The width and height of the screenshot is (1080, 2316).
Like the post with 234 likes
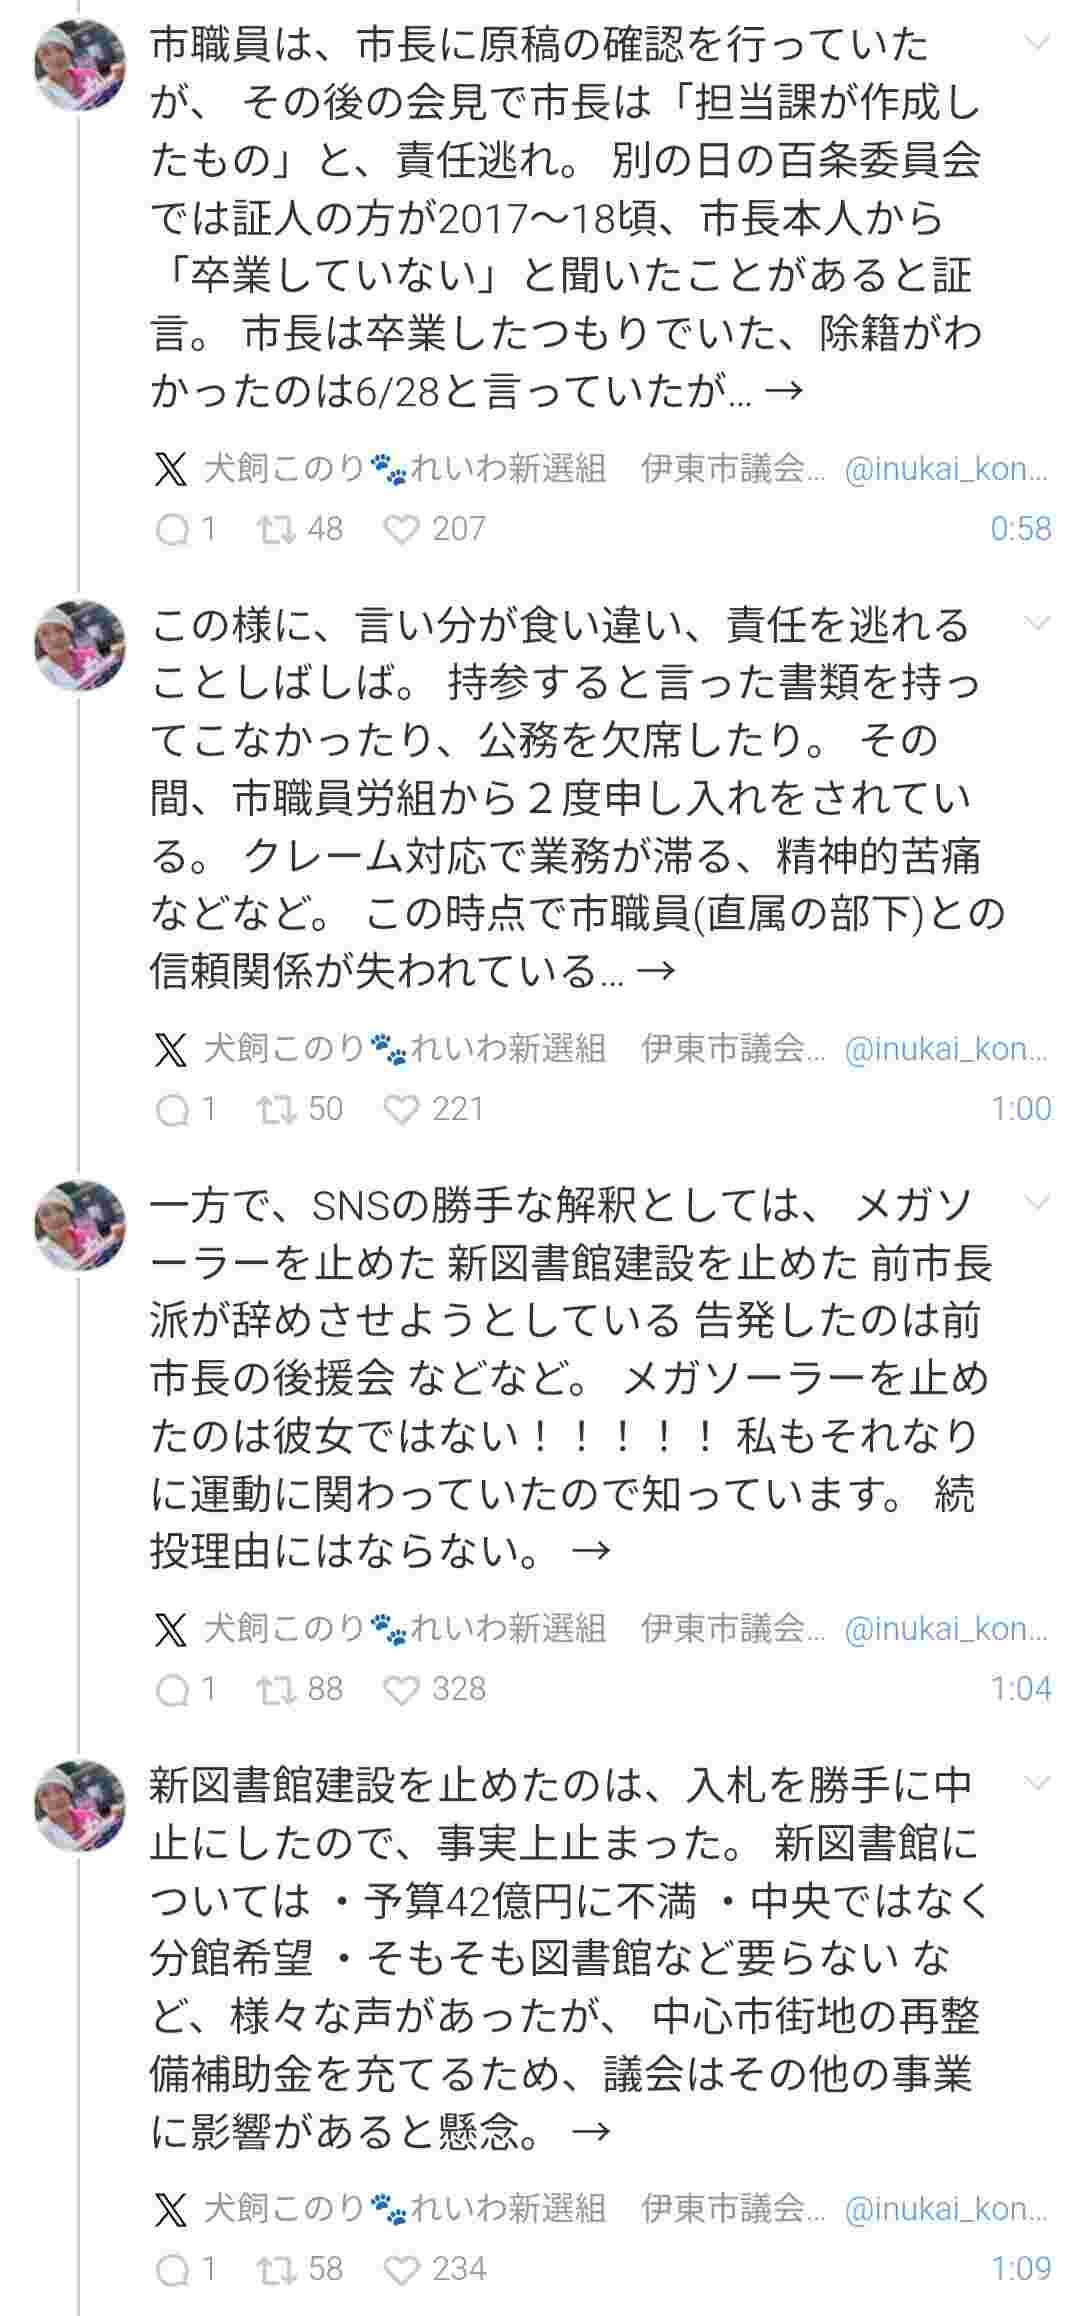coord(402,2270)
